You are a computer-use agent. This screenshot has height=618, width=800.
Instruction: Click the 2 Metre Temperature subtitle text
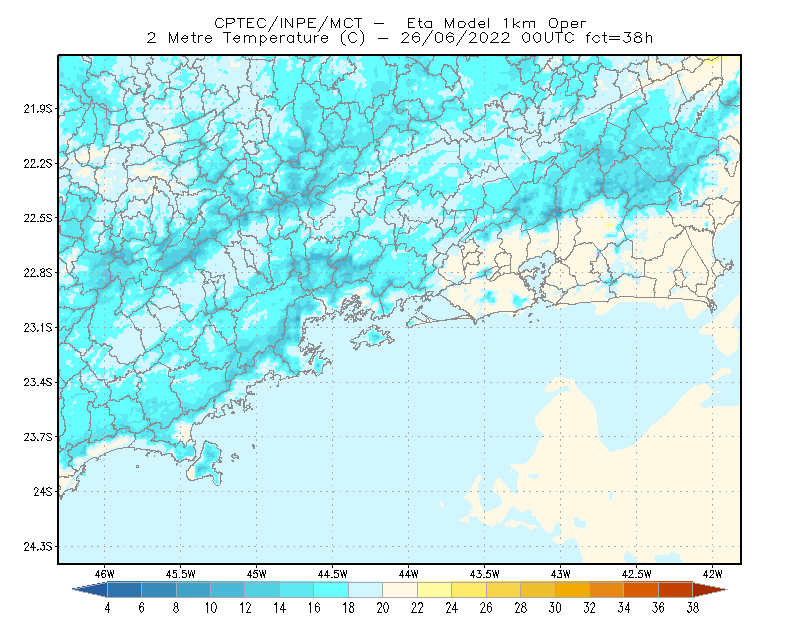[238, 38]
